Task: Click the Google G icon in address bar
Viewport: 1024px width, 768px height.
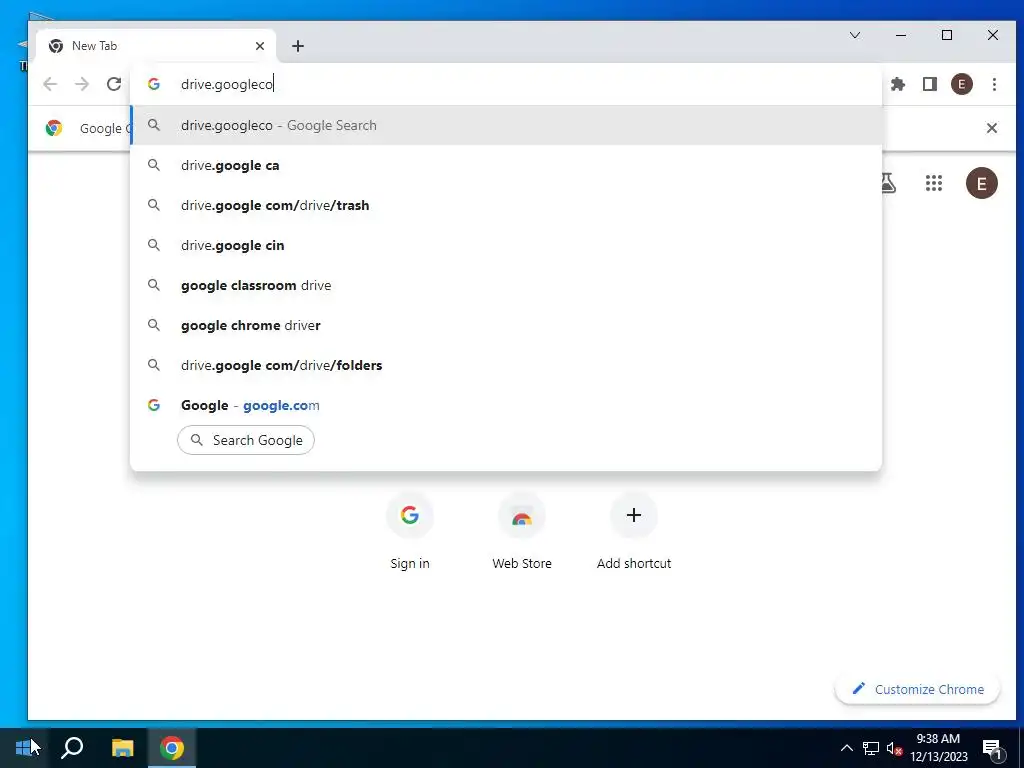Action: pyautogui.click(x=153, y=84)
